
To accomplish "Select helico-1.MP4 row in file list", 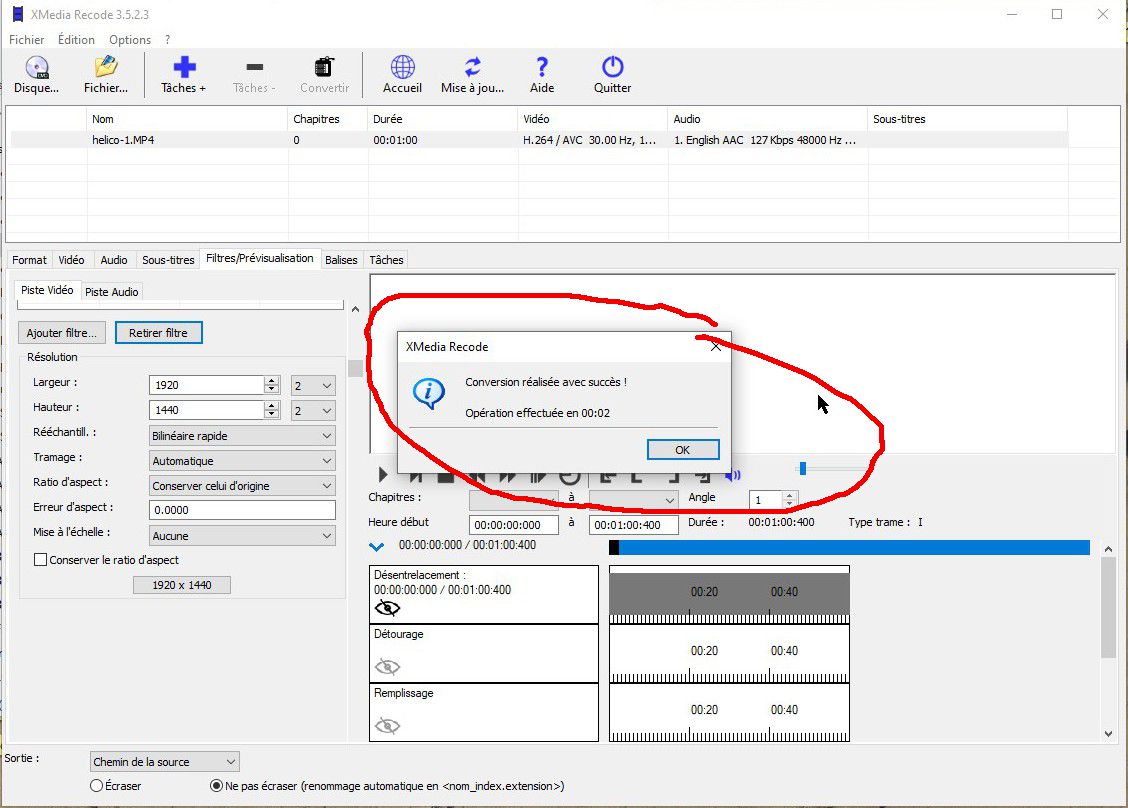I will [x=538, y=140].
